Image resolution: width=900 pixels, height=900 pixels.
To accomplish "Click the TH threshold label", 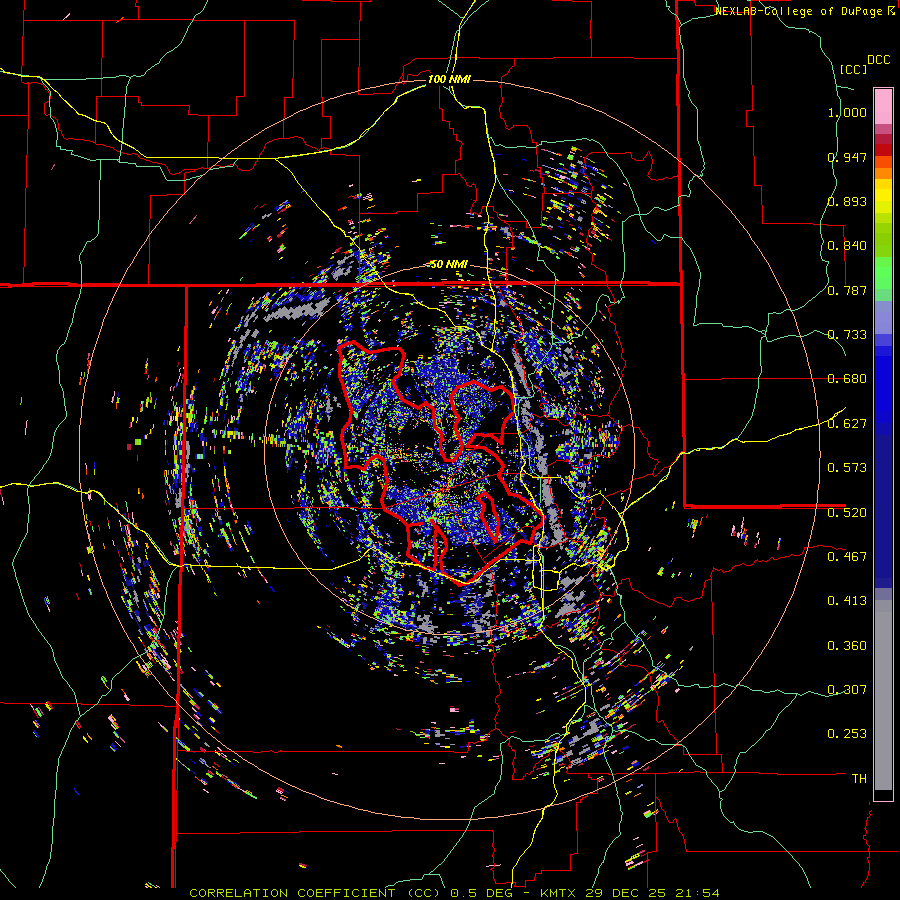I will point(859,779).
